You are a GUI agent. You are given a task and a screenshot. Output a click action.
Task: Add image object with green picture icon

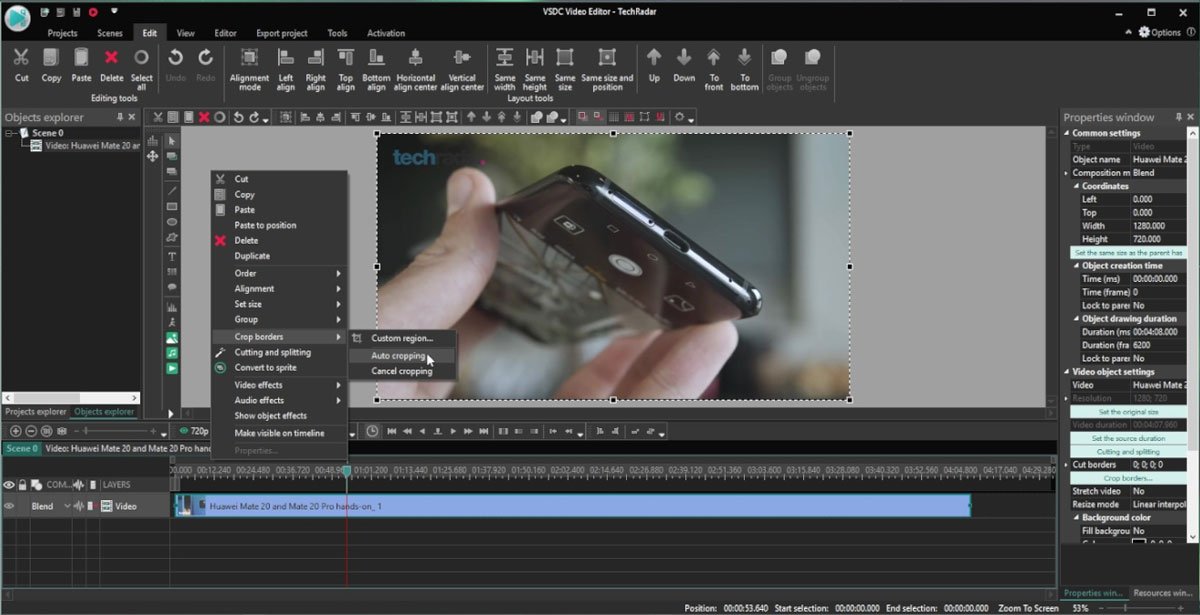click(x=172, y=338)
